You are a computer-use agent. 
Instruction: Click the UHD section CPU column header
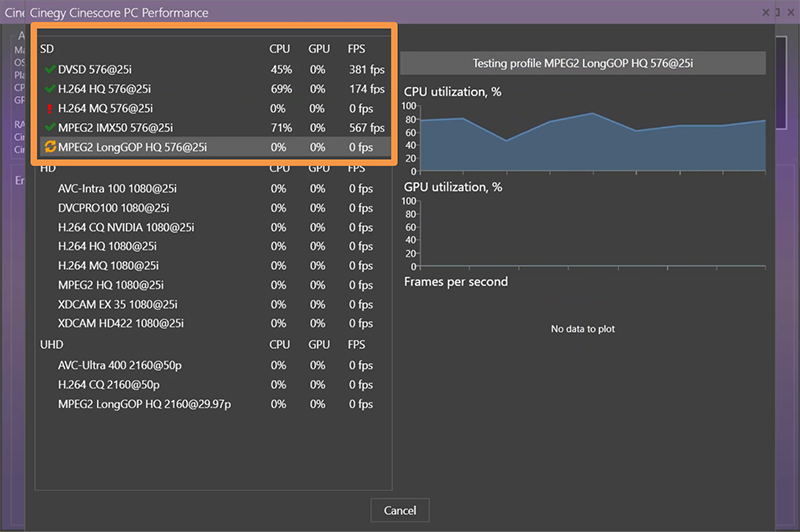280,345
